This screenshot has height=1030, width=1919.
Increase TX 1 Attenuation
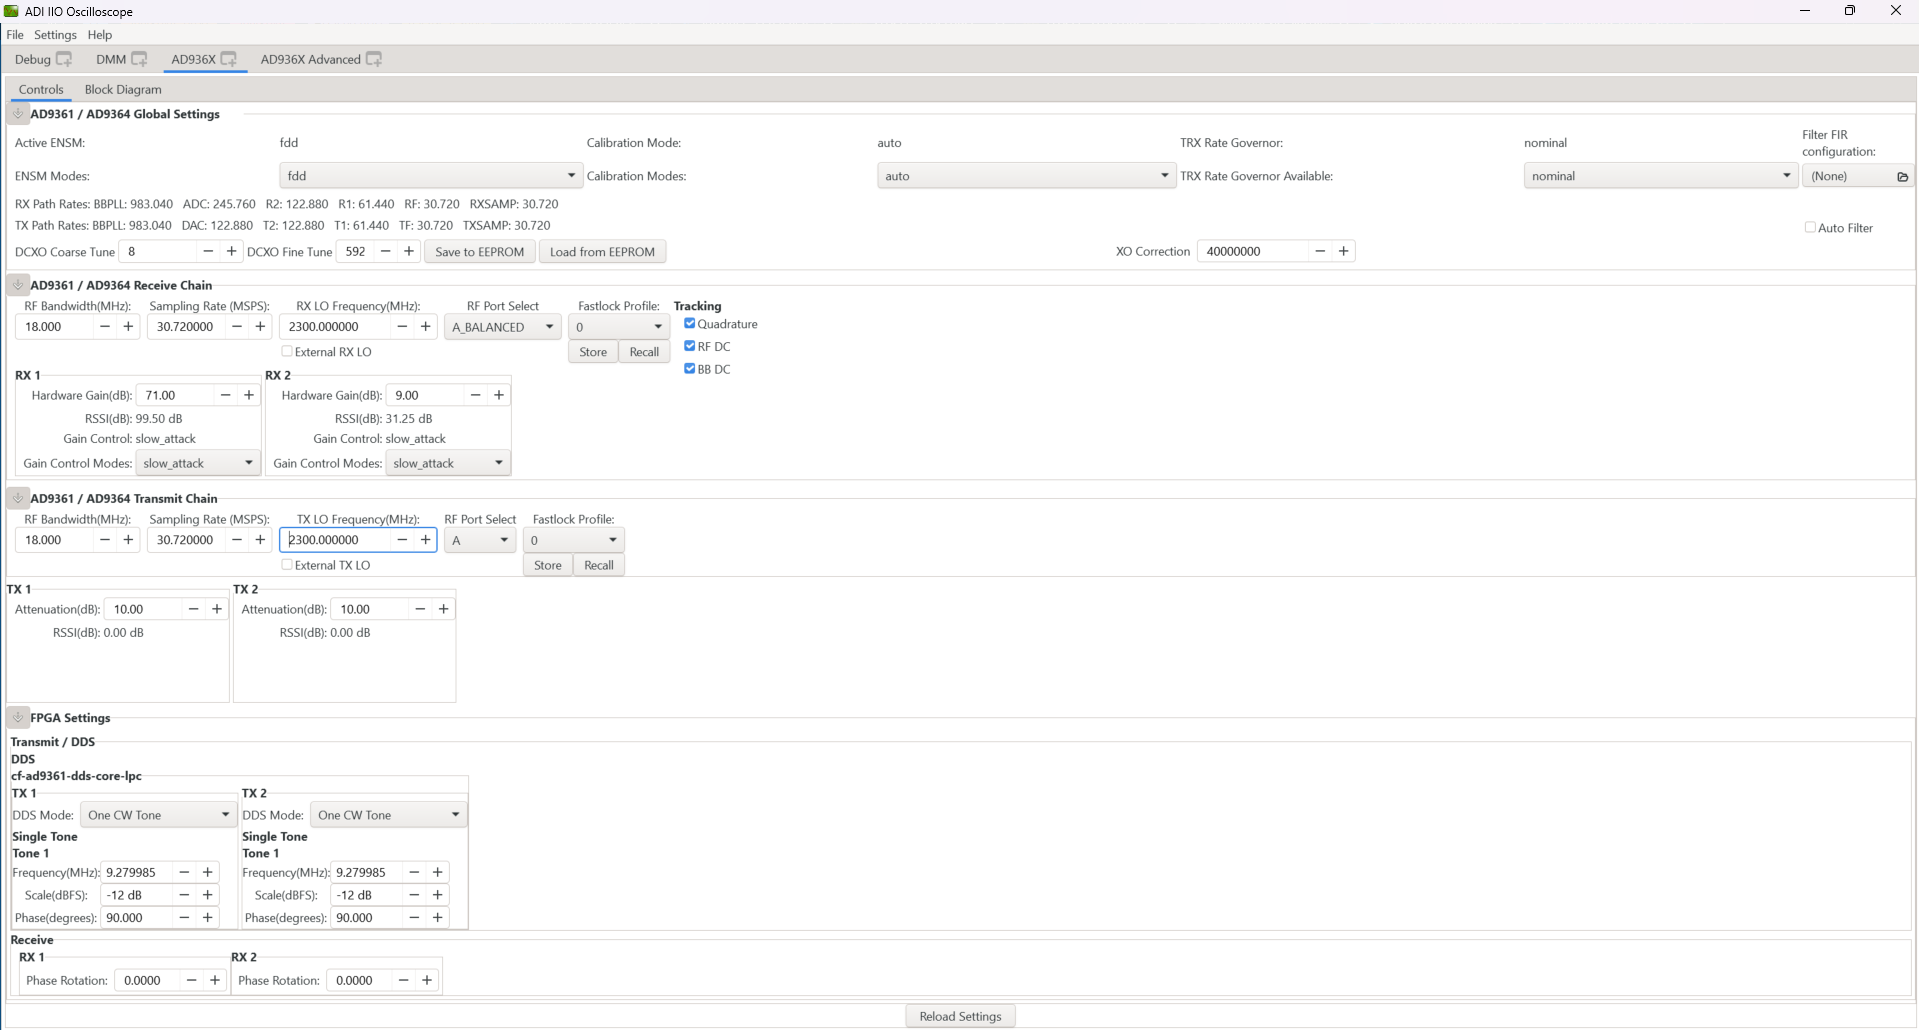coord(217,609)
